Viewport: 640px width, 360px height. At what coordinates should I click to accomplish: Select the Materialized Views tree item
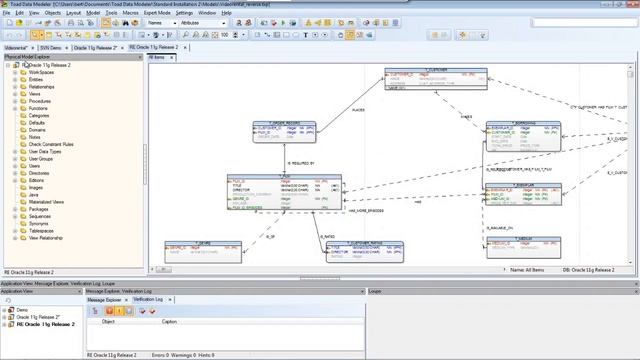point(46,202)
